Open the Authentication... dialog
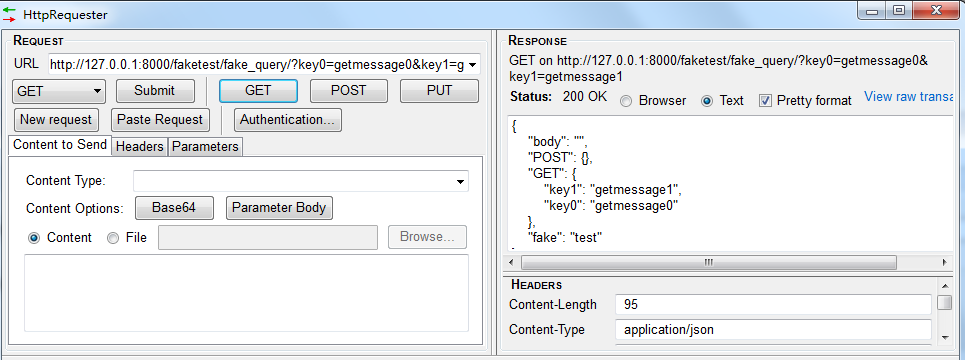The width and height of the screenshot is (965, 360). [x=288, y=119]
